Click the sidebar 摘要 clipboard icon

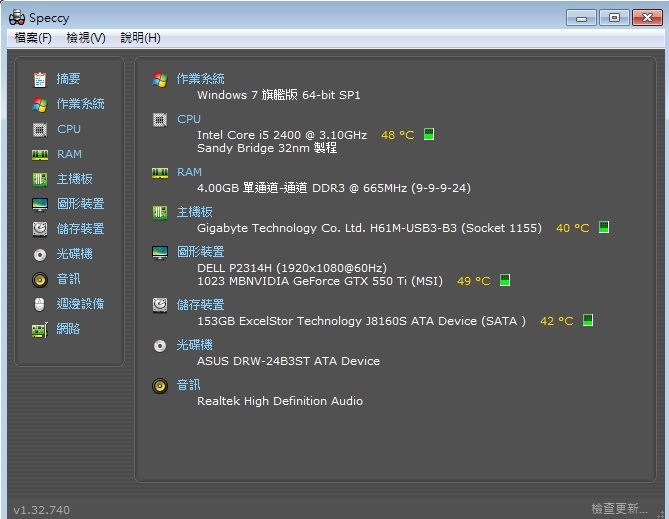tap(40, 79)
